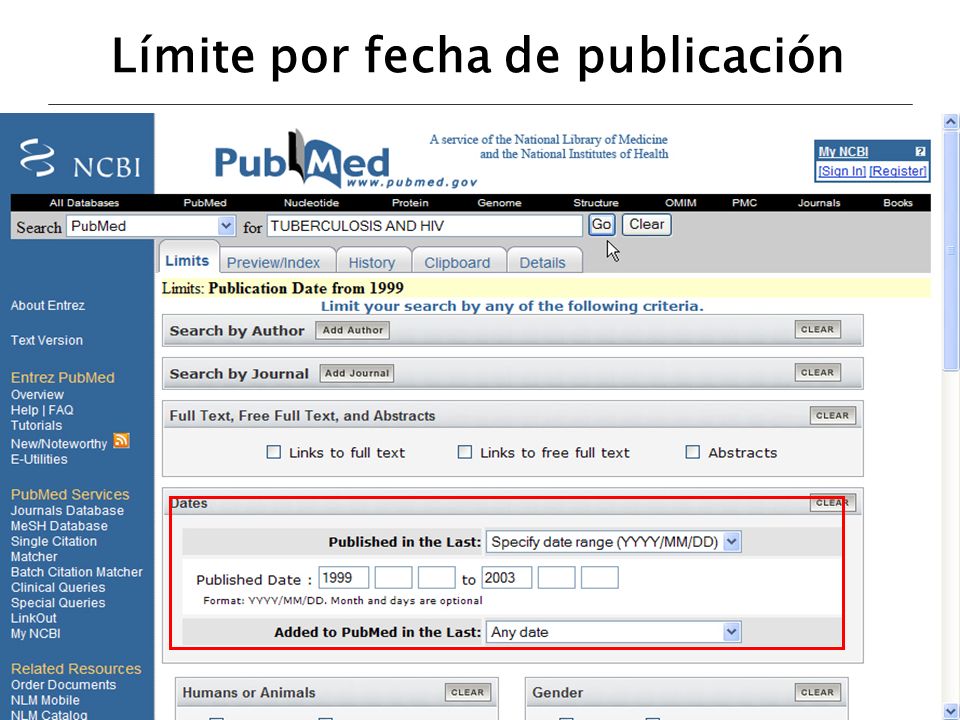This screenshot has height=720, width=960.
Task: Open the Journals Database link
Action: pos(67,511)
